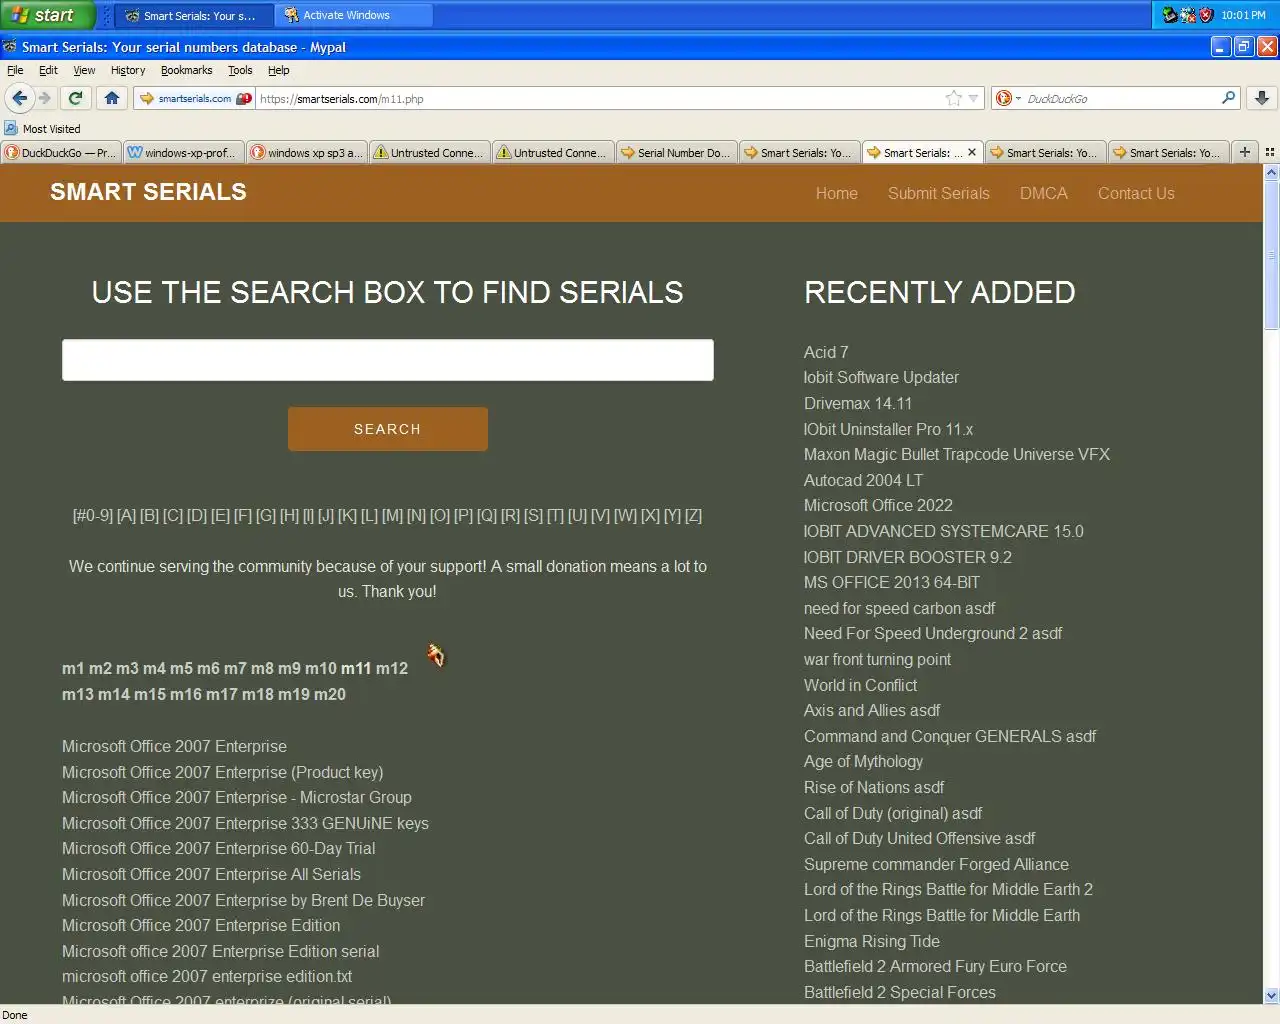The width and height of the screenshot is (1280, 1024).
Task: Browse serials under letter [Z]
Action: click(693, 516)
